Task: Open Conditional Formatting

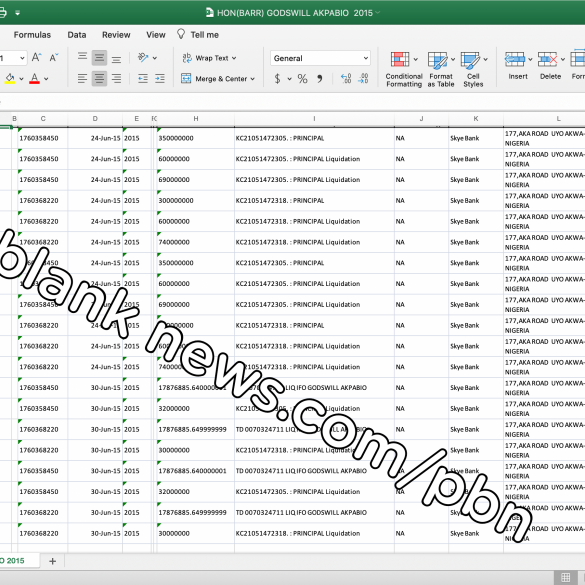Action: pyautogui.click(x=404, y=69)
